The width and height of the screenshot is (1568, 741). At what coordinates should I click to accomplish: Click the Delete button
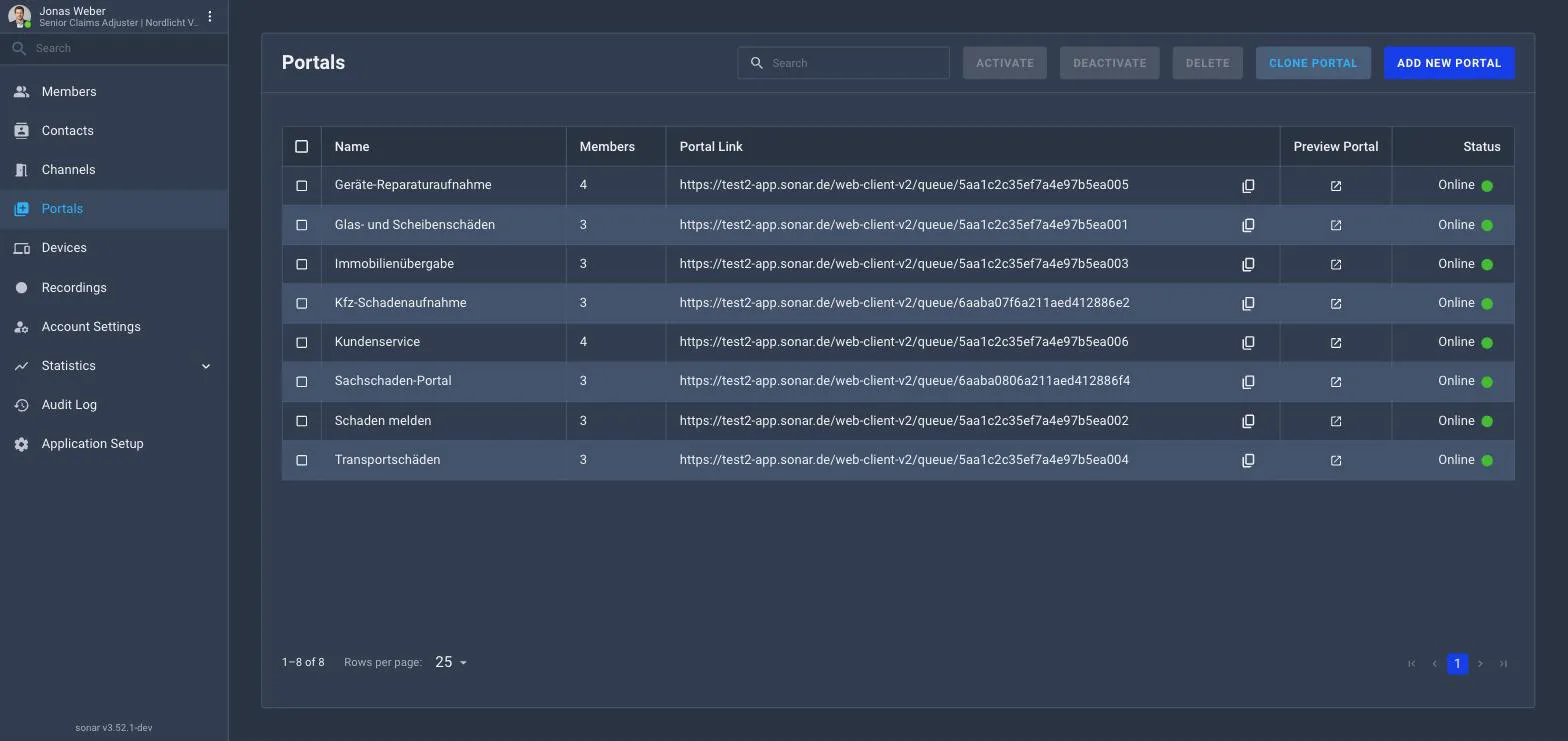click(1208, 63)
